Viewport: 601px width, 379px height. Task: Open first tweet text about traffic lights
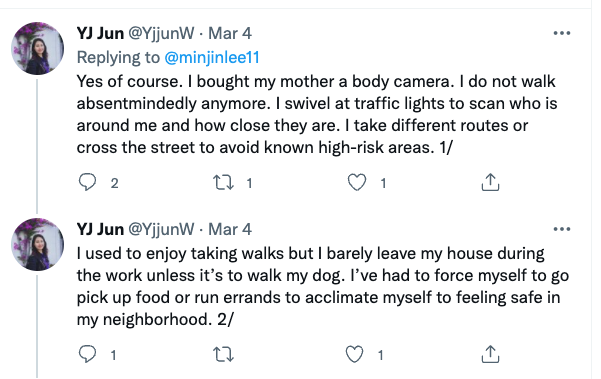(x=317, y=114)
